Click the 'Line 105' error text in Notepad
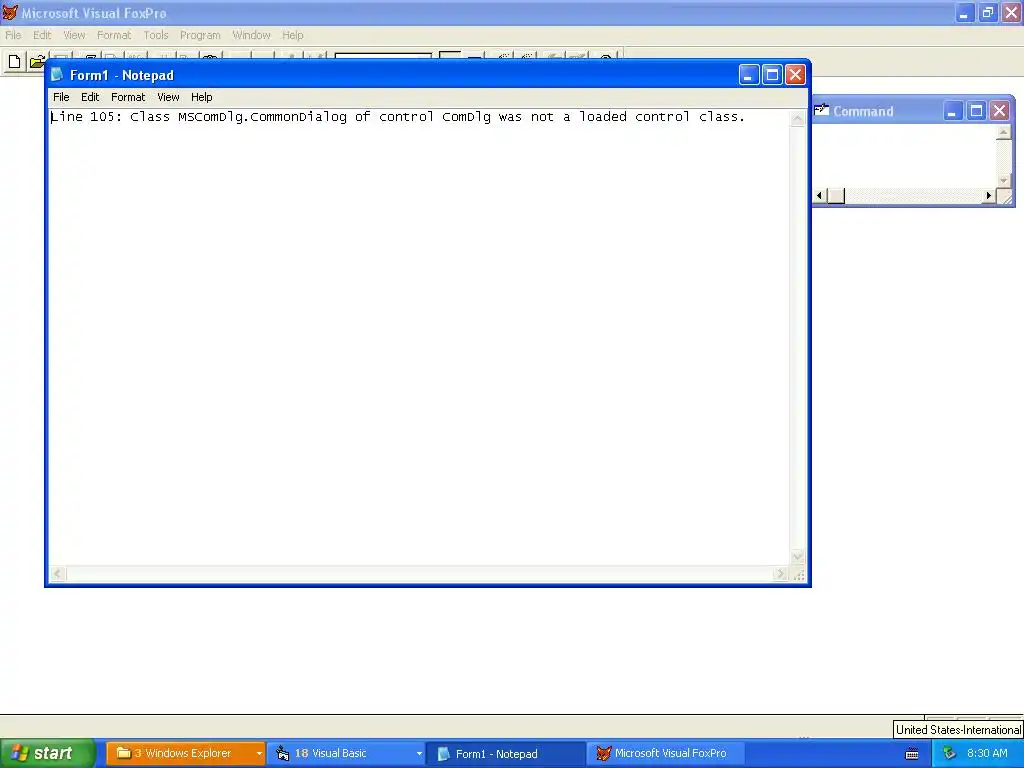The height and width of the screenshot is (768, 1024). 398,117
